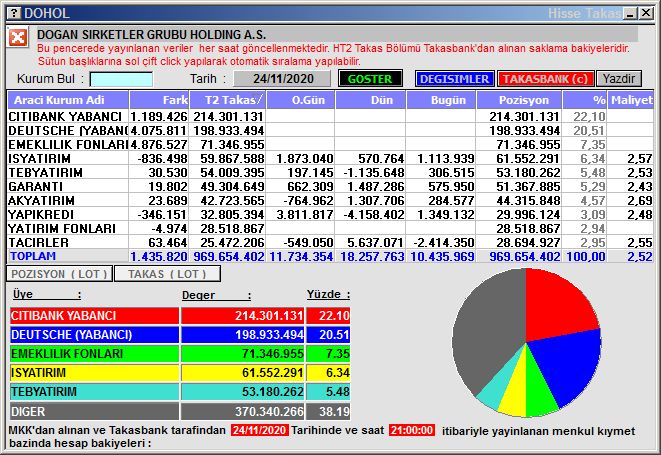Sort by the Bugün column header

click(x=441, y=100)
